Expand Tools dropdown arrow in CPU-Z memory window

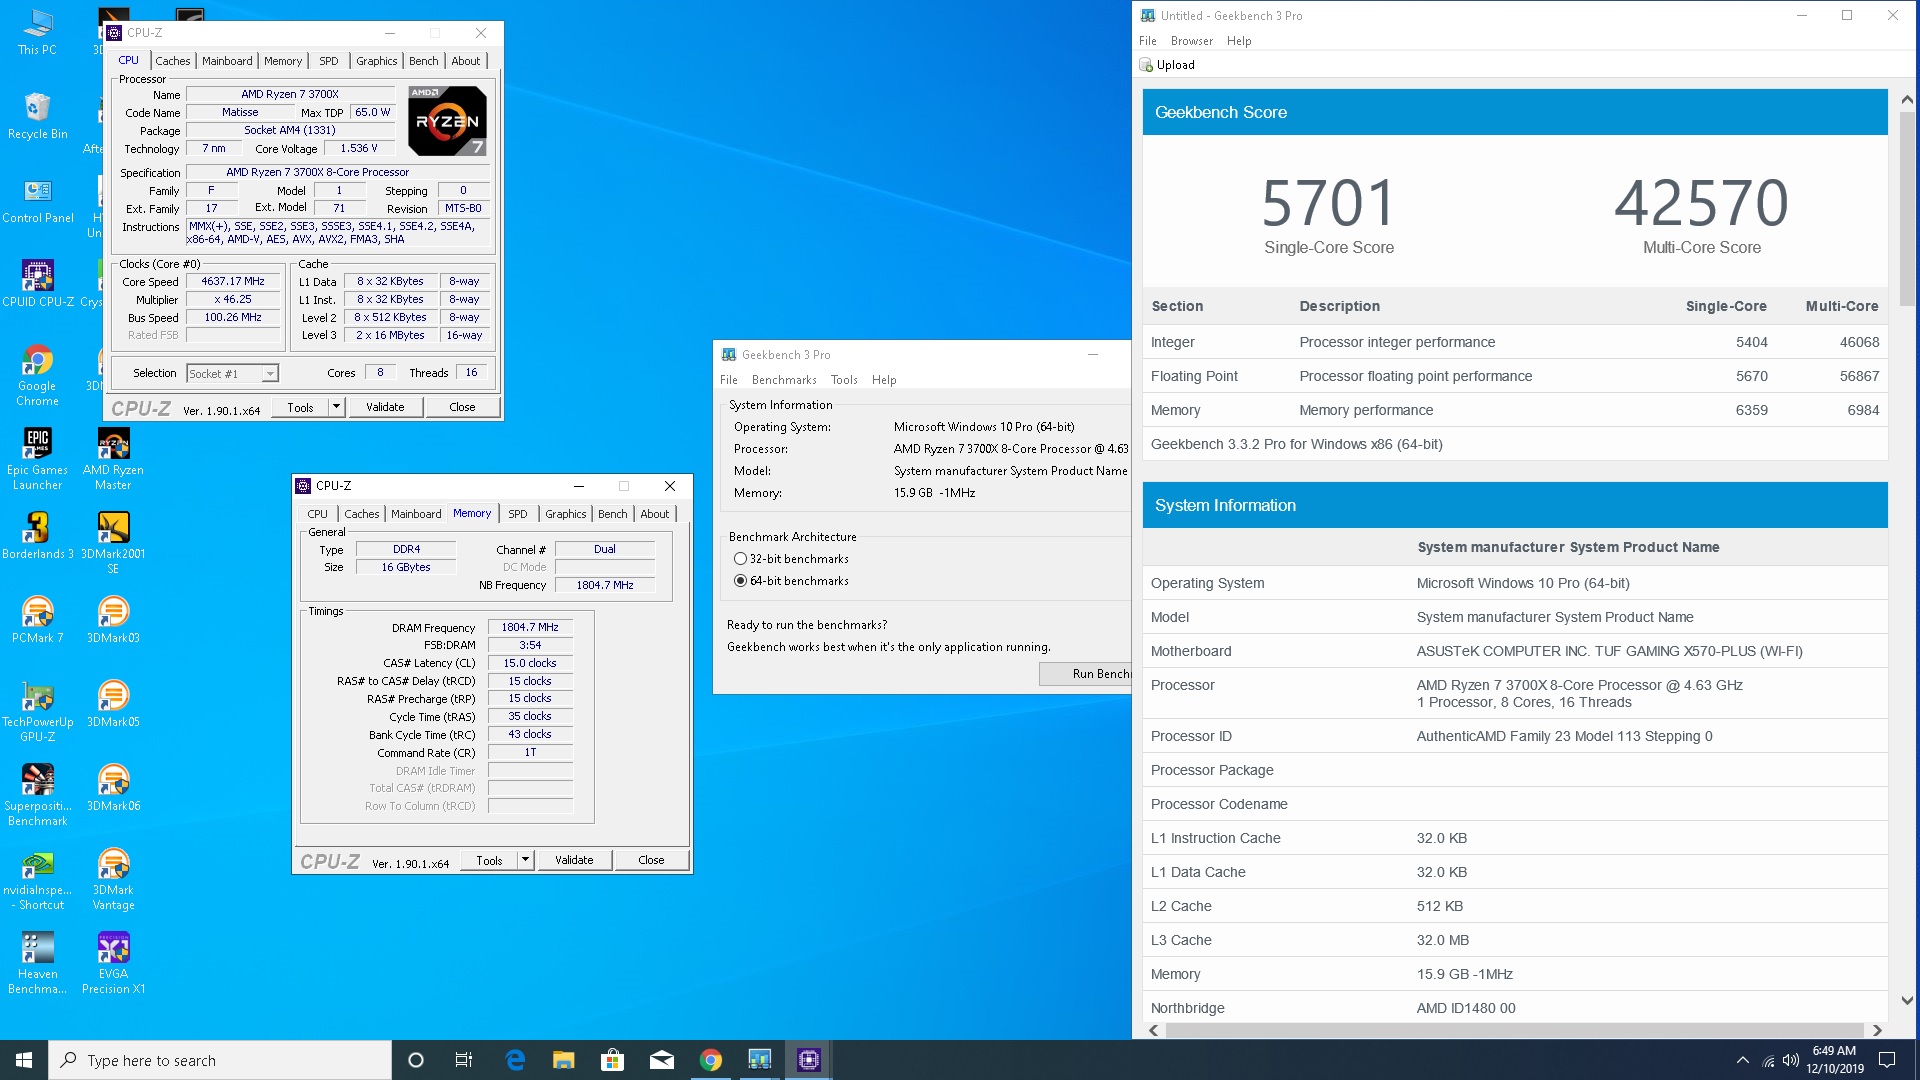coord(526,860)
